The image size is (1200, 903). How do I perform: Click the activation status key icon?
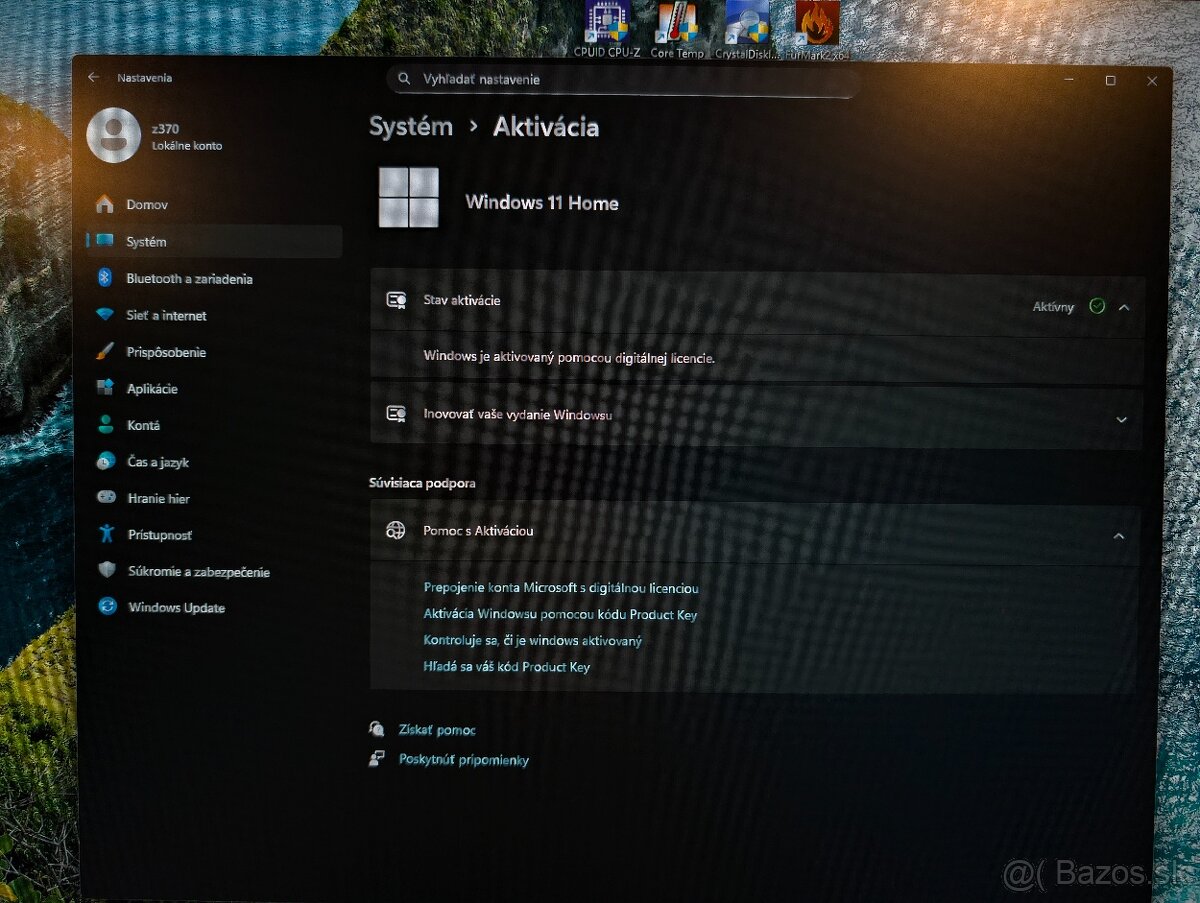[x=397, y=300]
